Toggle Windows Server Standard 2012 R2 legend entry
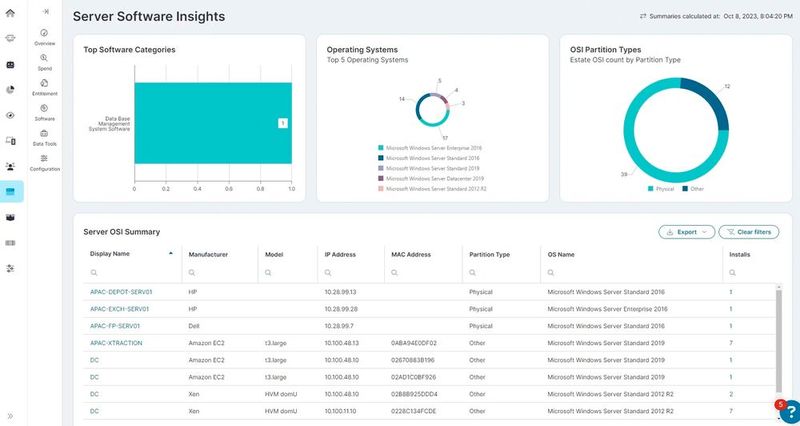 [x=432, y=189]
